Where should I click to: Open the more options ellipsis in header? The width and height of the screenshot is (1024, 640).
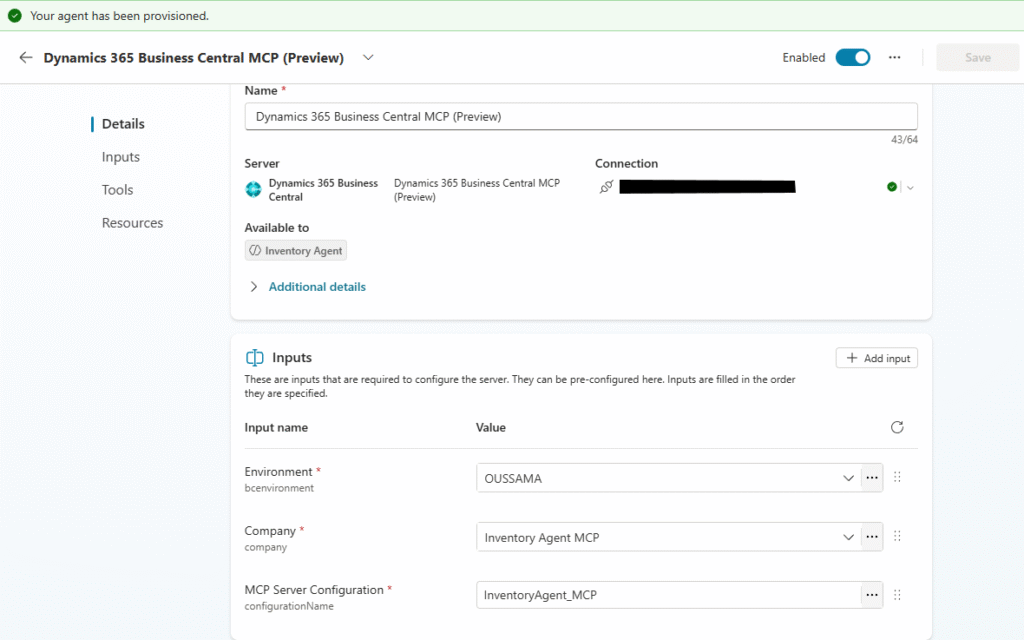point(895,58)
